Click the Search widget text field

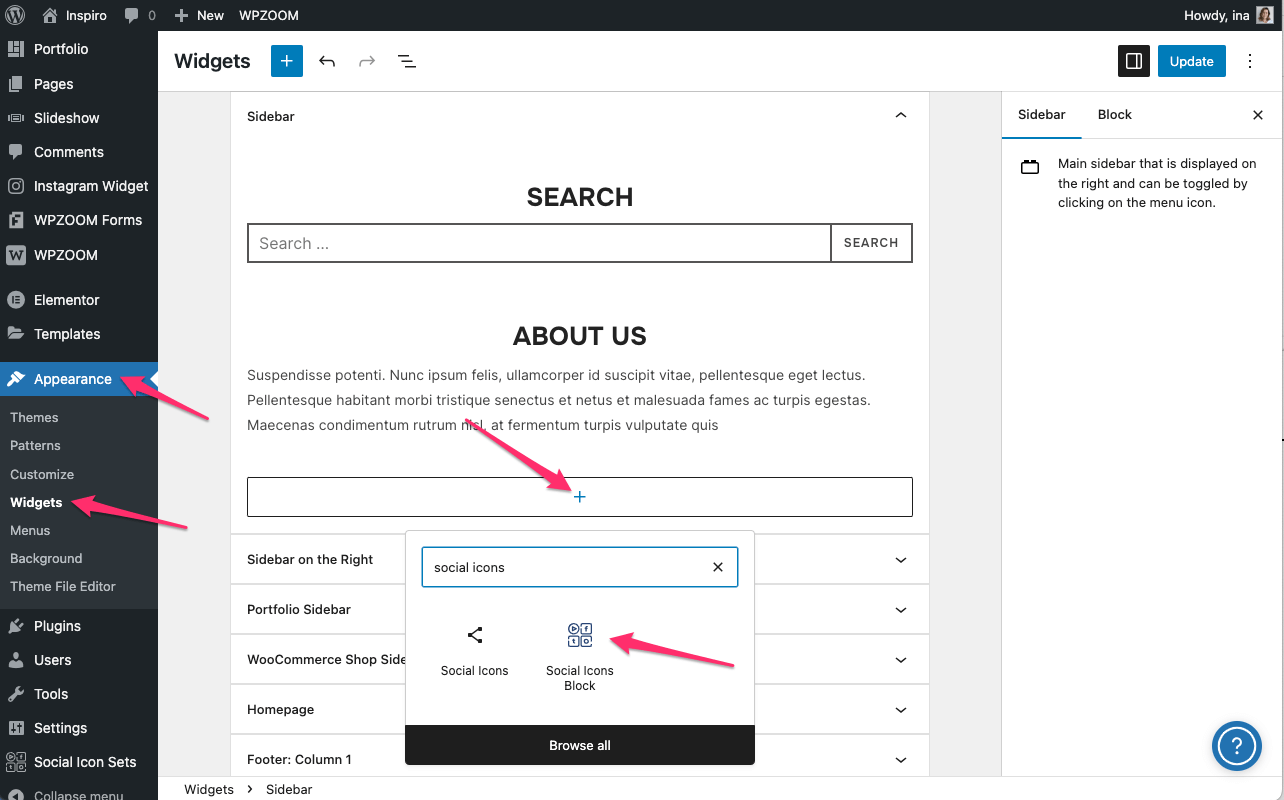click(539, 243)
